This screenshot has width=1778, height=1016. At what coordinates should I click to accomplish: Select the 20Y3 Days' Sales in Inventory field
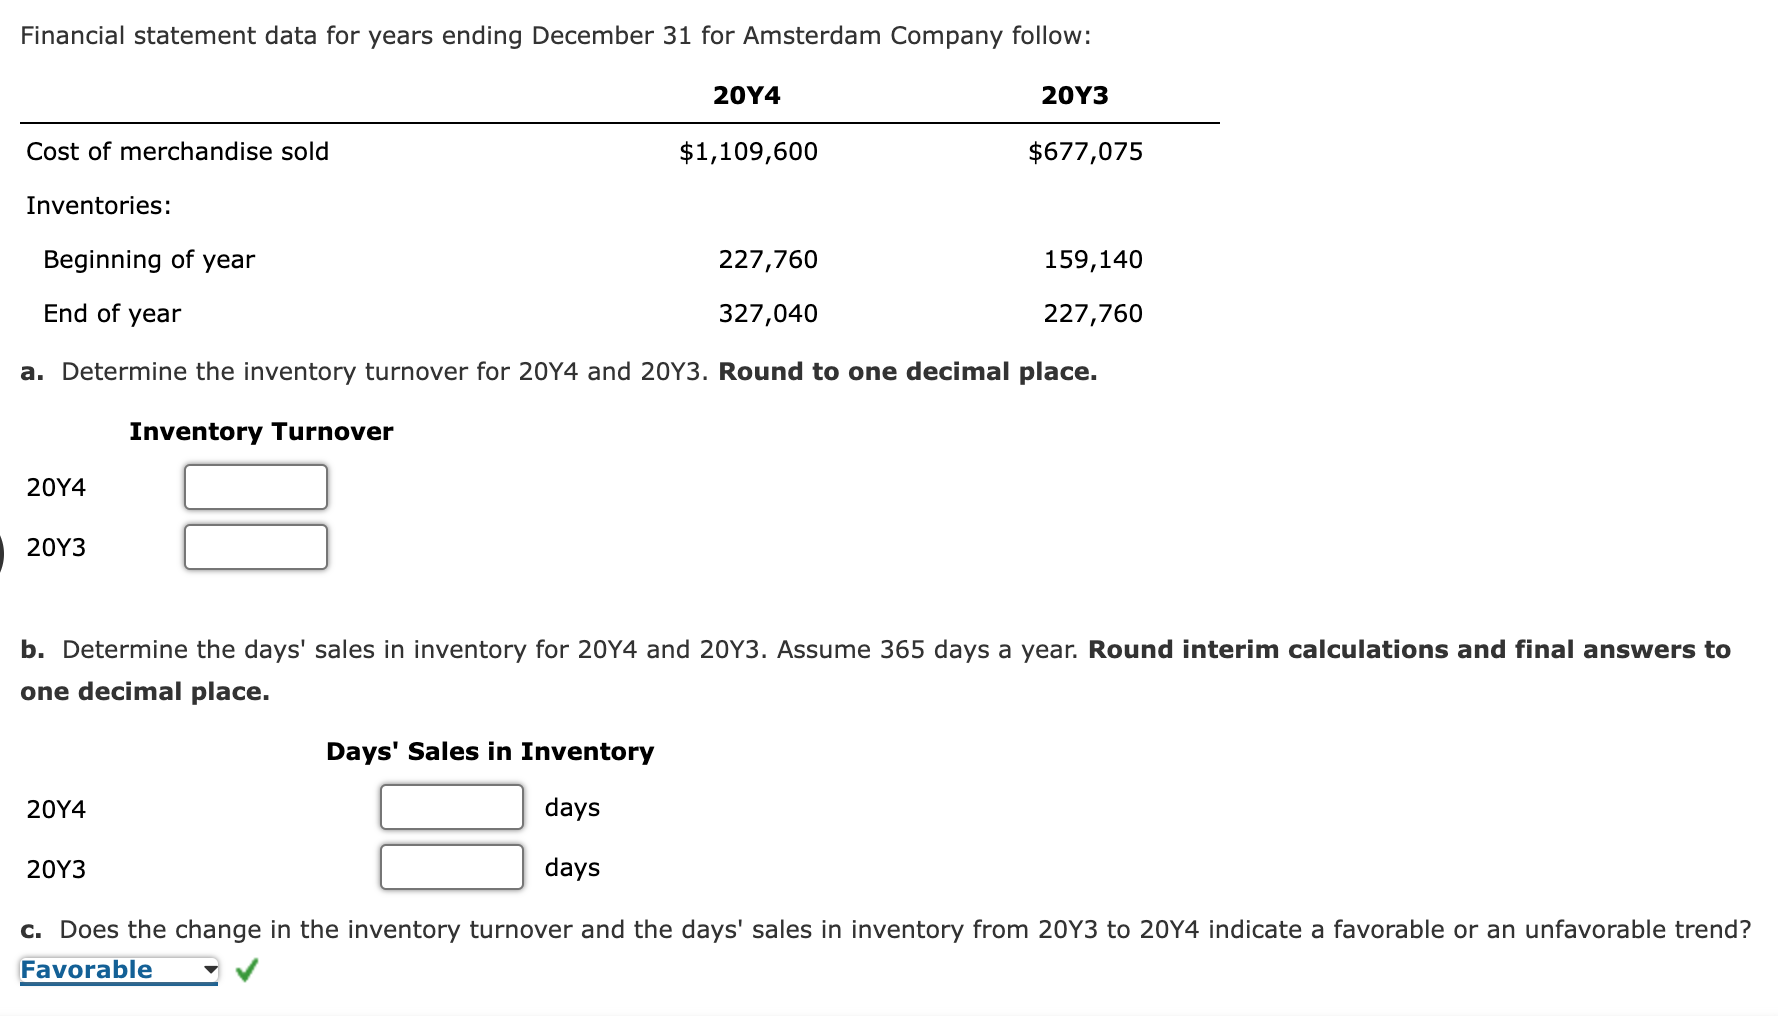451,867
